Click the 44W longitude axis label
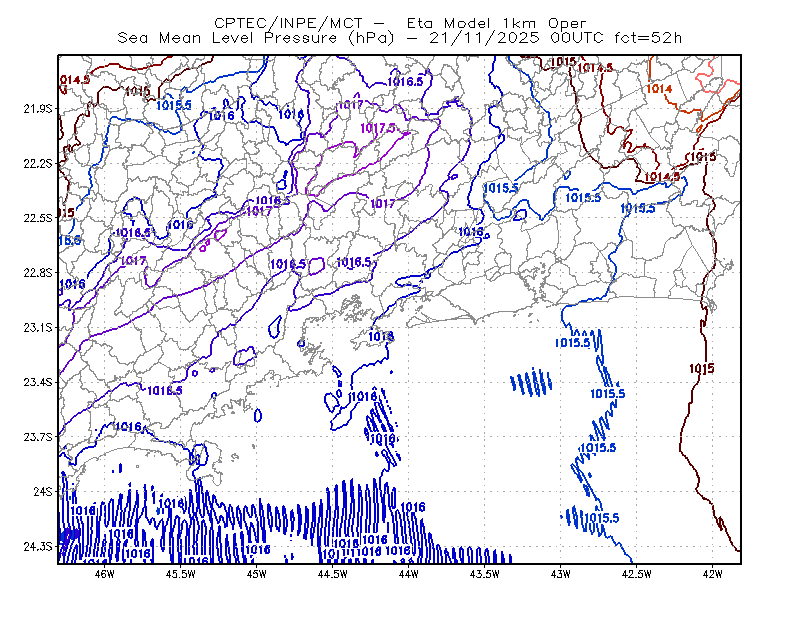This screenshot has height=618, width=800. [409, 574]
